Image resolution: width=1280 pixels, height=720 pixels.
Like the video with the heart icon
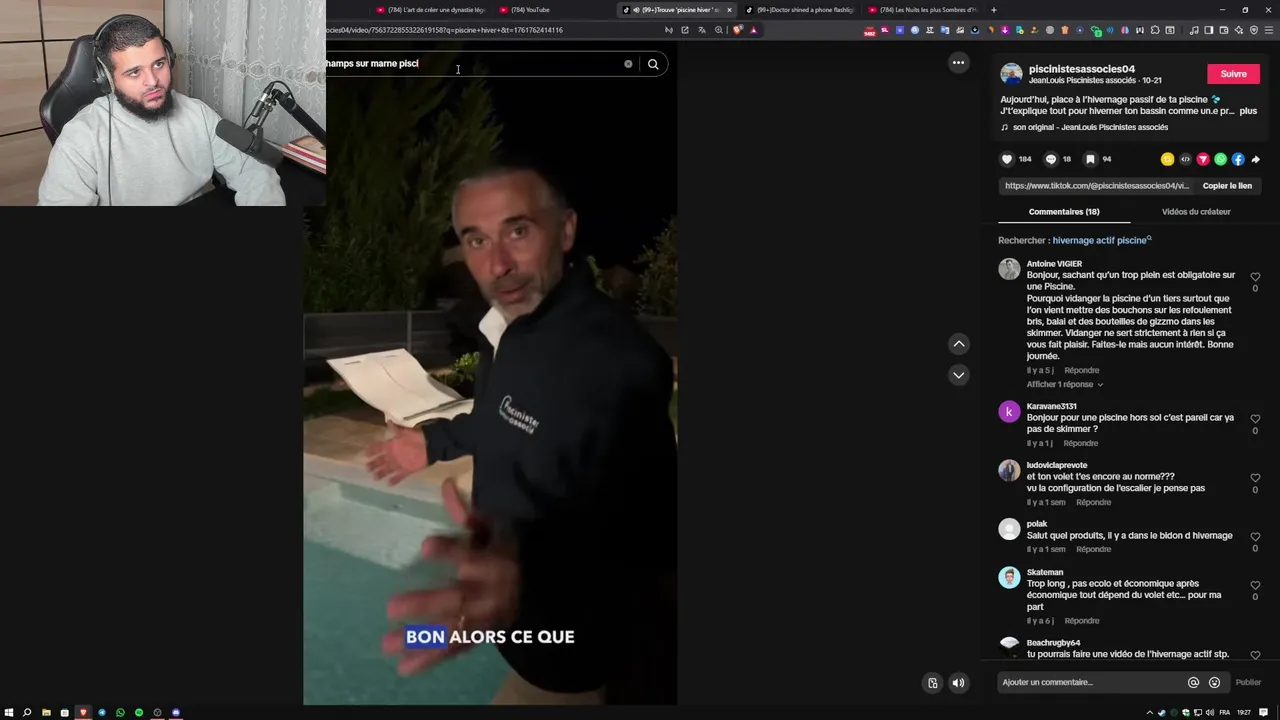1007,159
